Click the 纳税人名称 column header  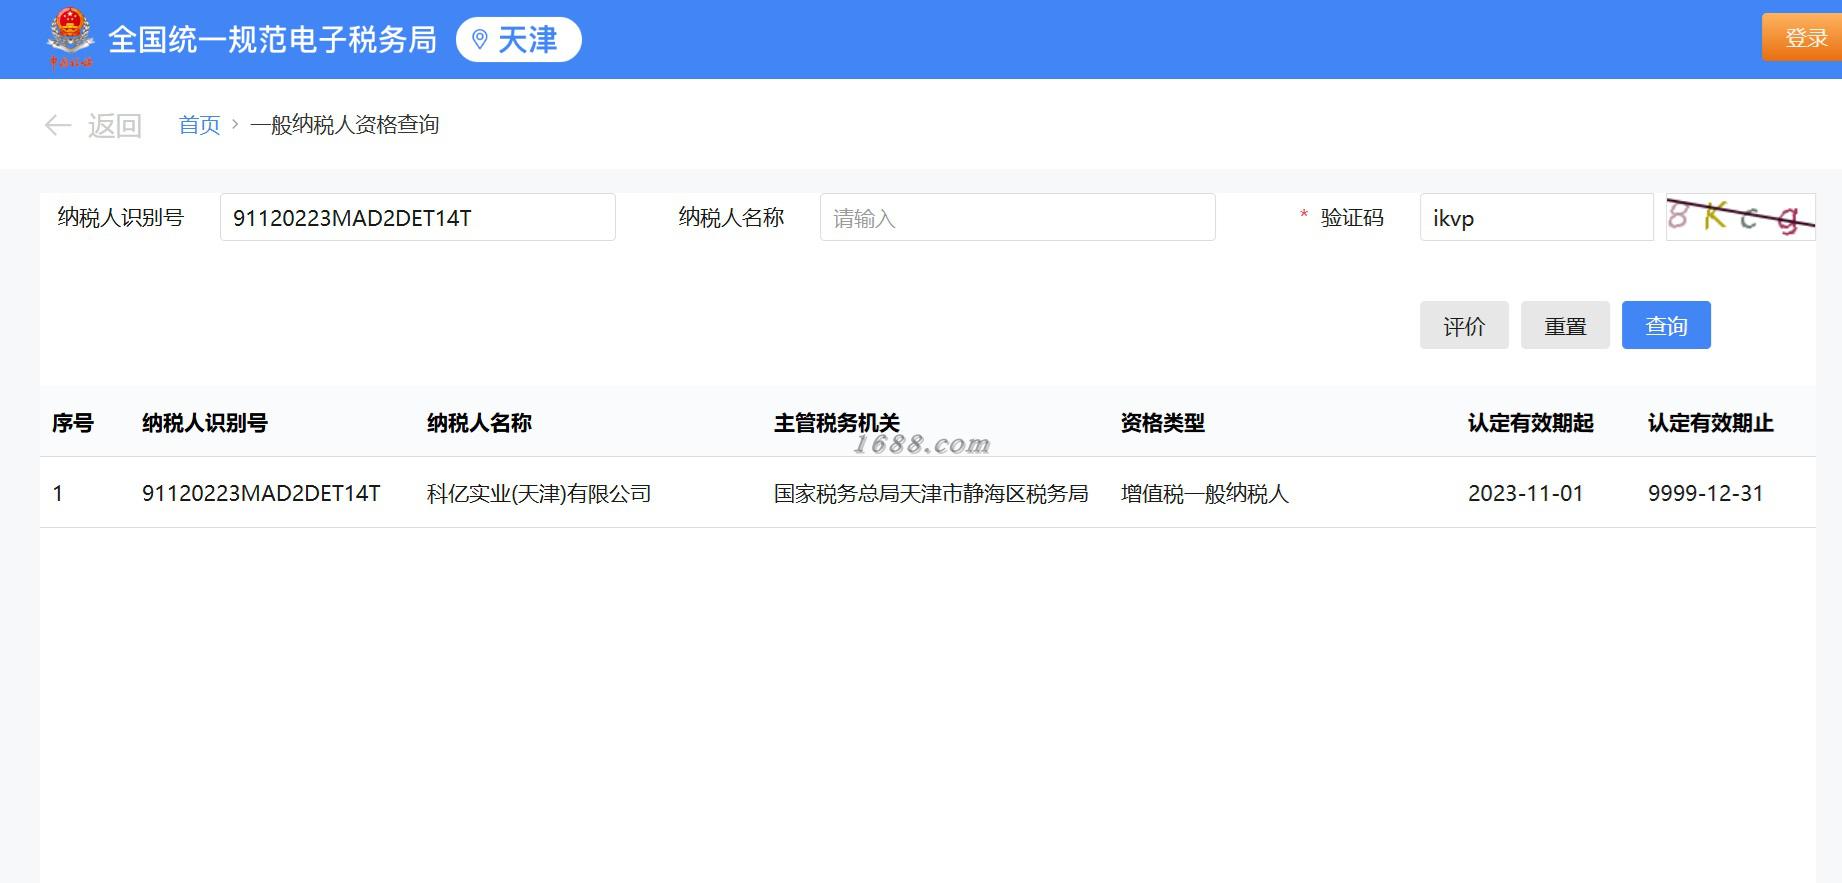pos(479,423)
